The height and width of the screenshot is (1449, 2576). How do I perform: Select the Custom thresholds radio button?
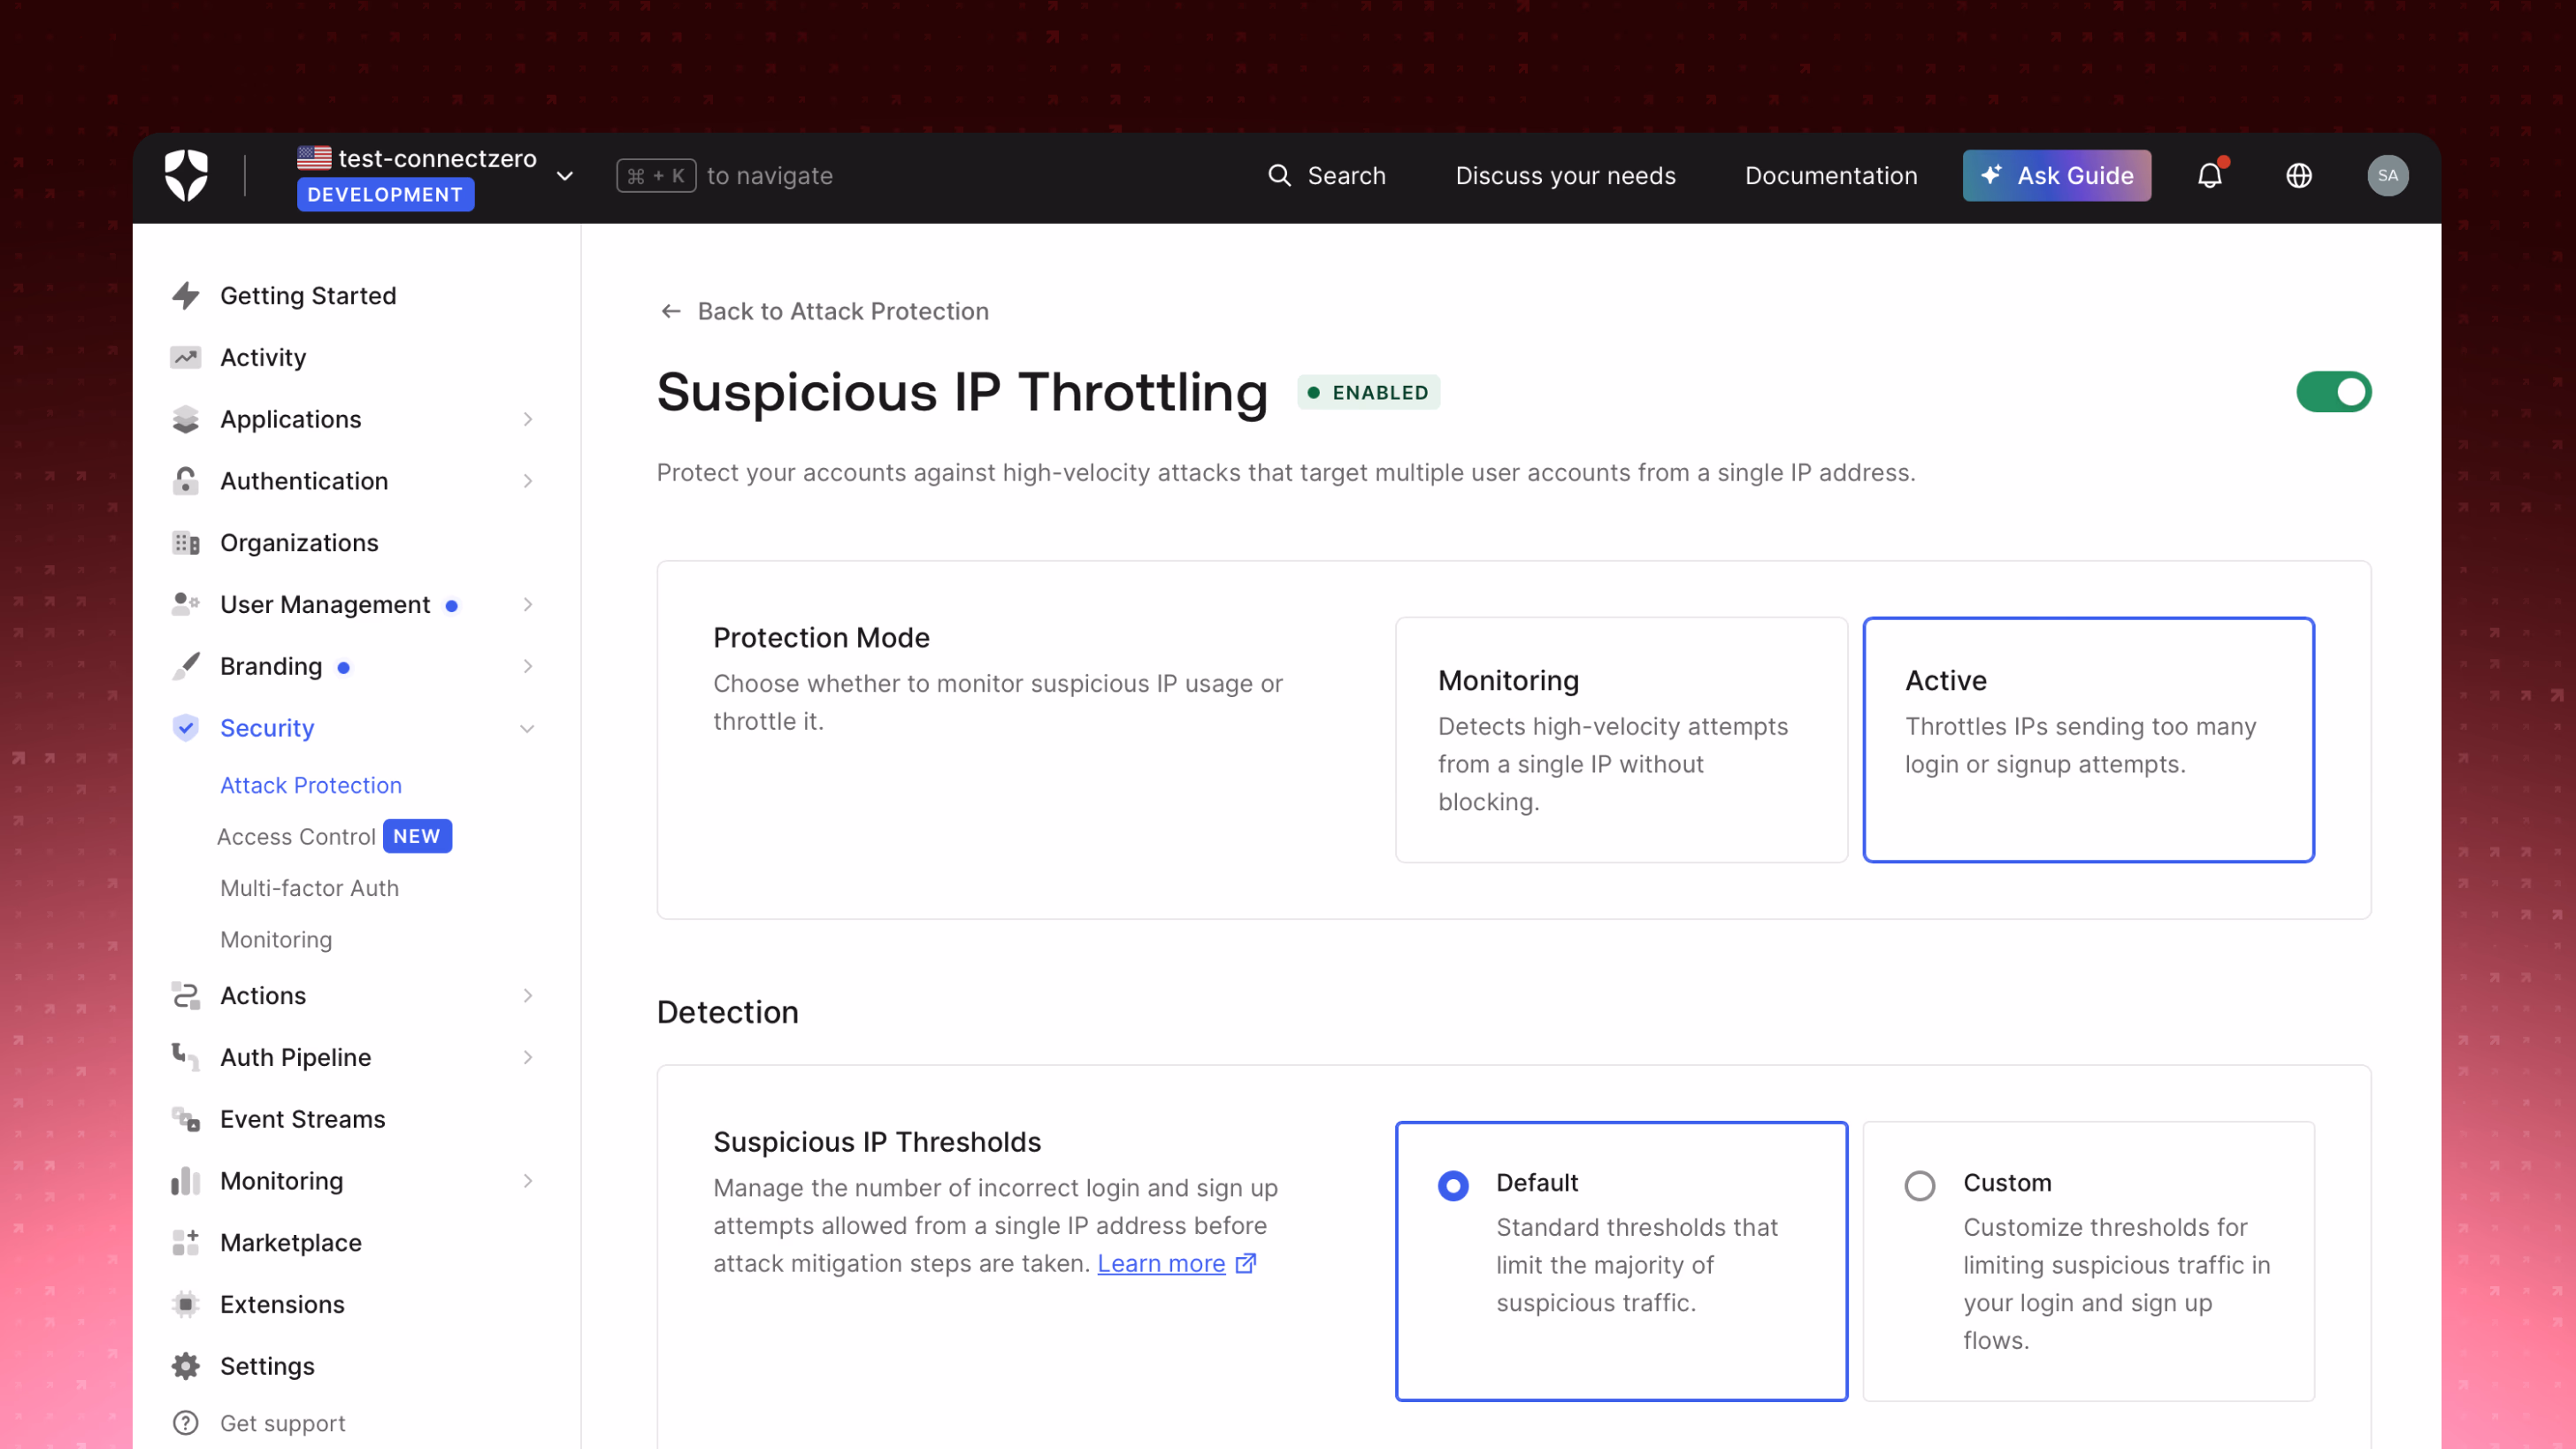(x=1919, y=1186)
